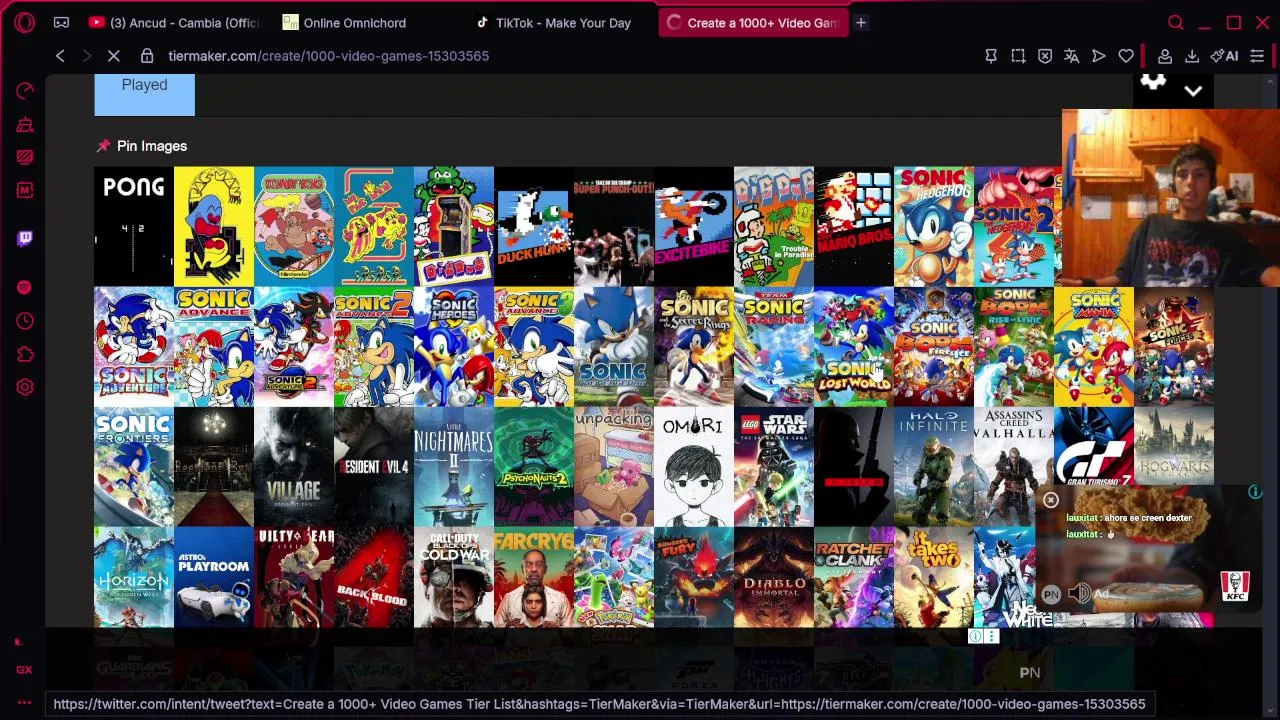Open History clock icon in sidebar
1280x720 pixels.
pos(25,321)
